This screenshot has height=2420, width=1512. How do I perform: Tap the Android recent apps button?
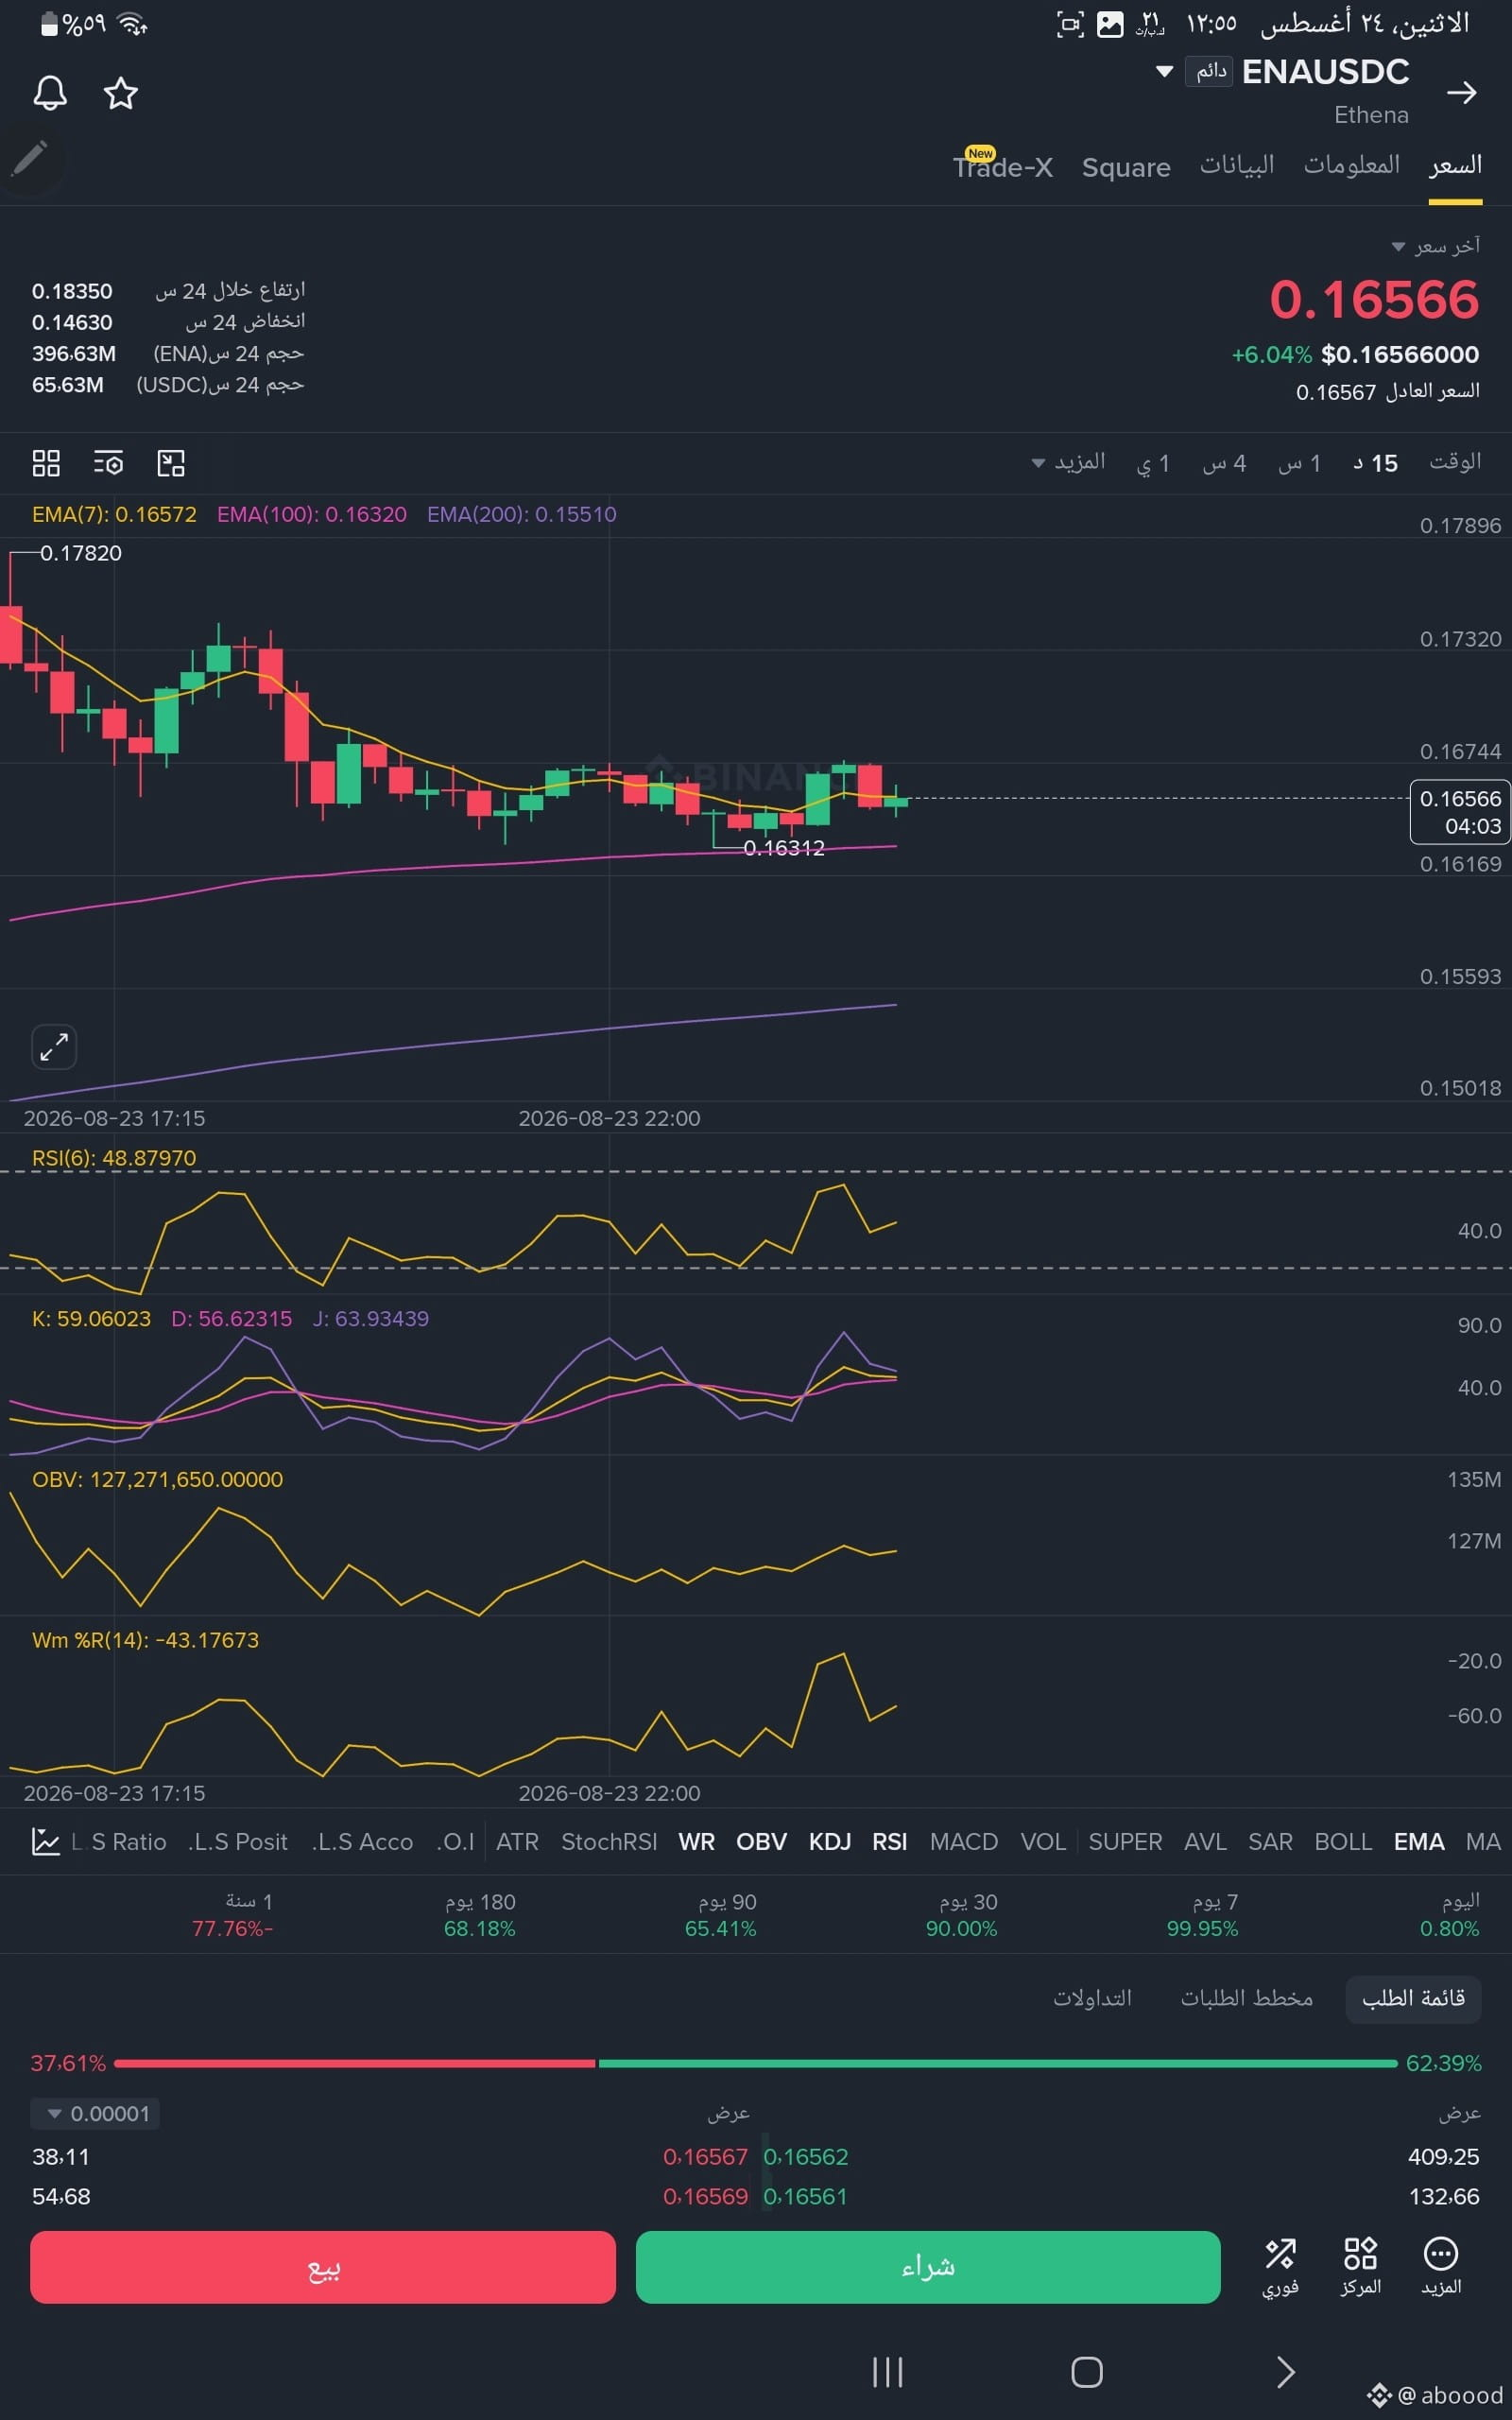tap(887, 2372)
